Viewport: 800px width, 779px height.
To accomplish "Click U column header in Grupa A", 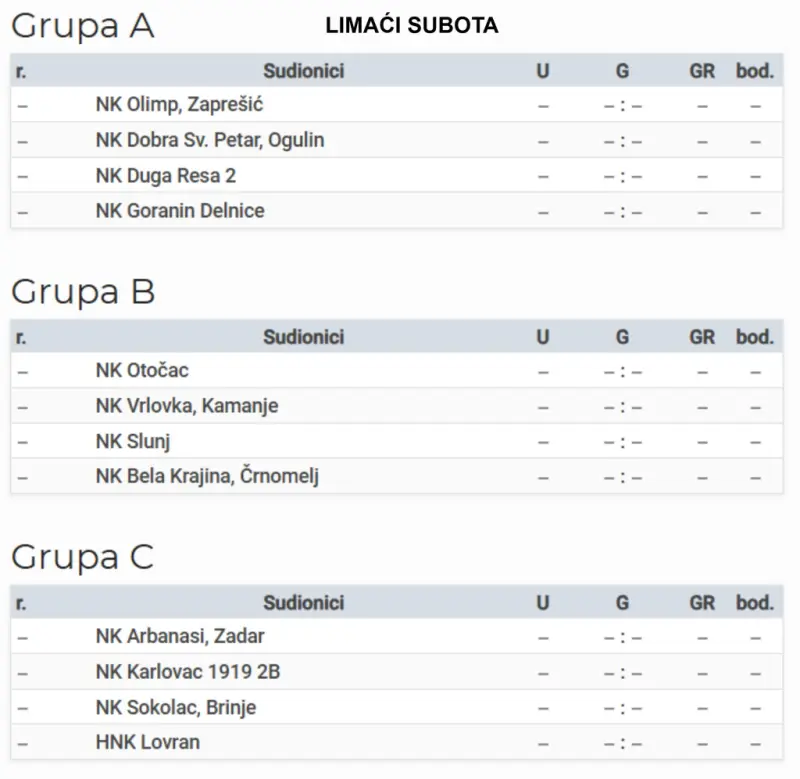I will 543,71.
